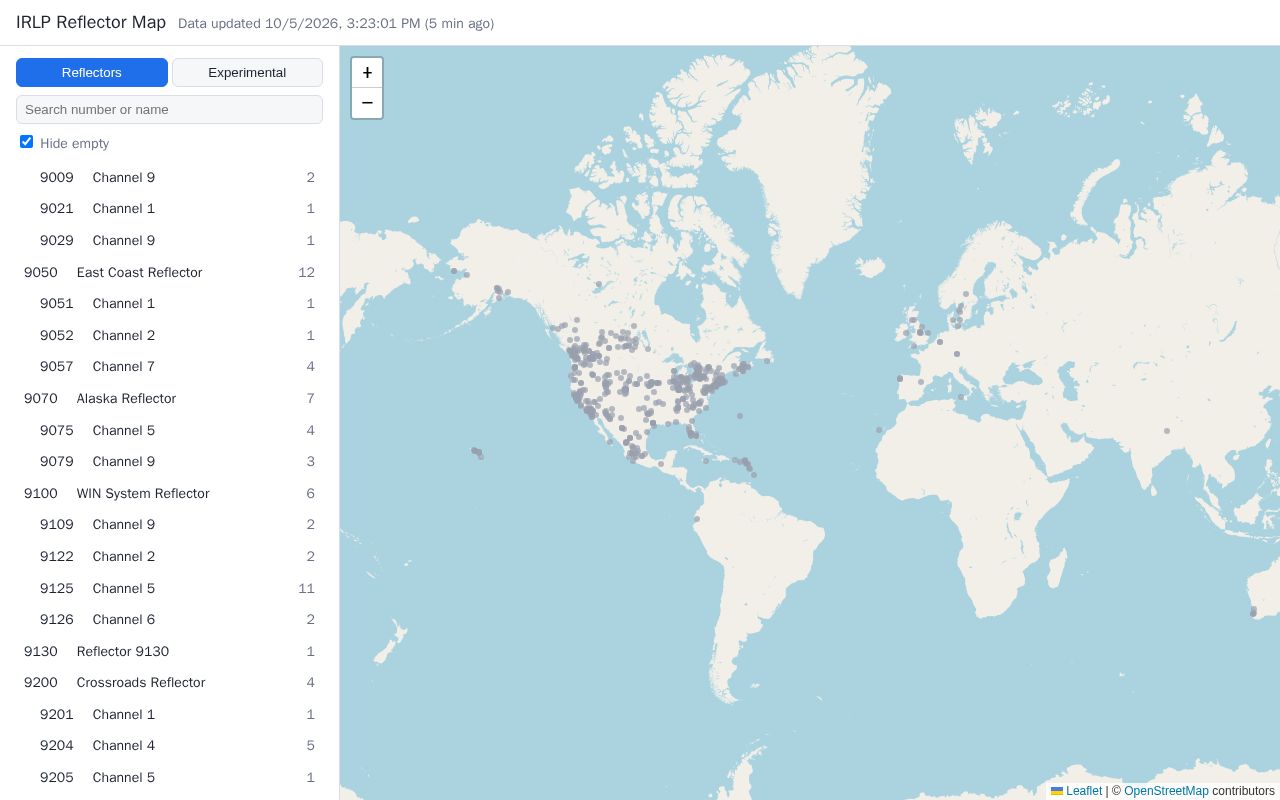Select 9050 East Coast Reflector

coord(169,272)
